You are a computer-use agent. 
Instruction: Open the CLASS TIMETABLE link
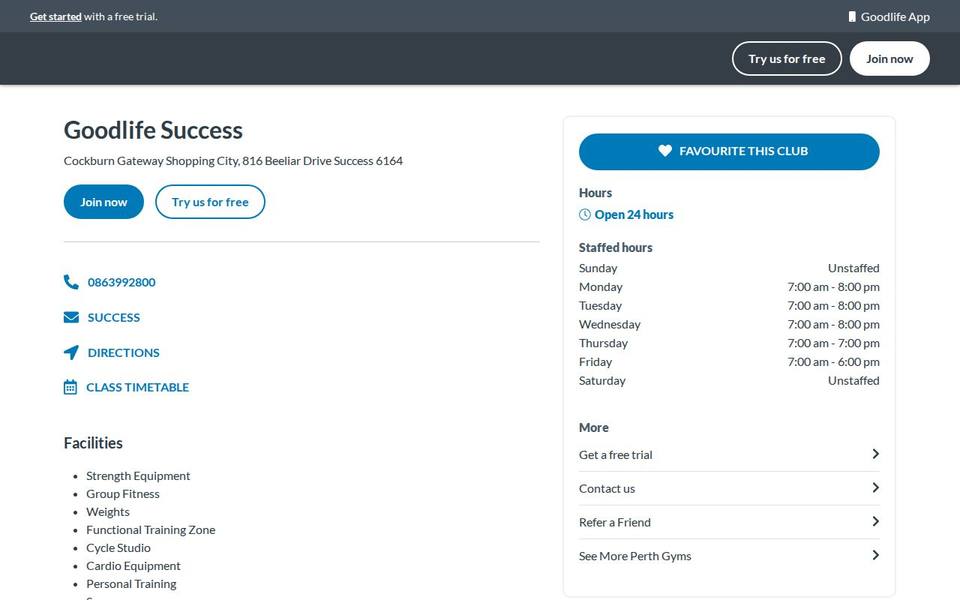pyautogui.click(x=138, y=387)
